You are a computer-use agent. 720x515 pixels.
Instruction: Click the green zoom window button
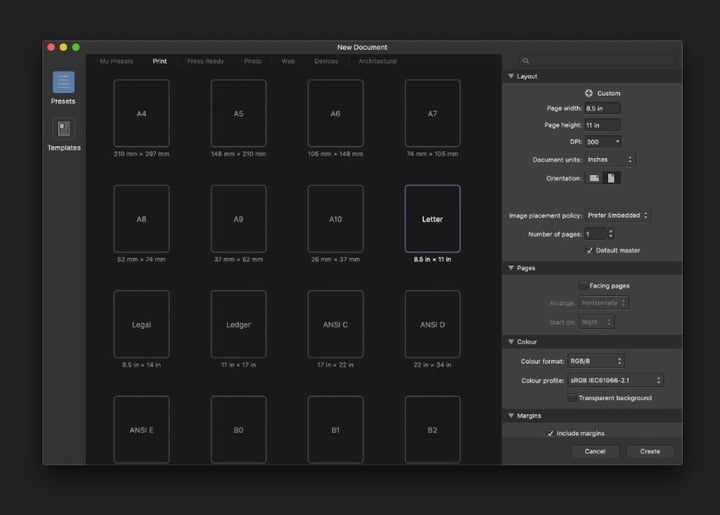click(76, 47)
